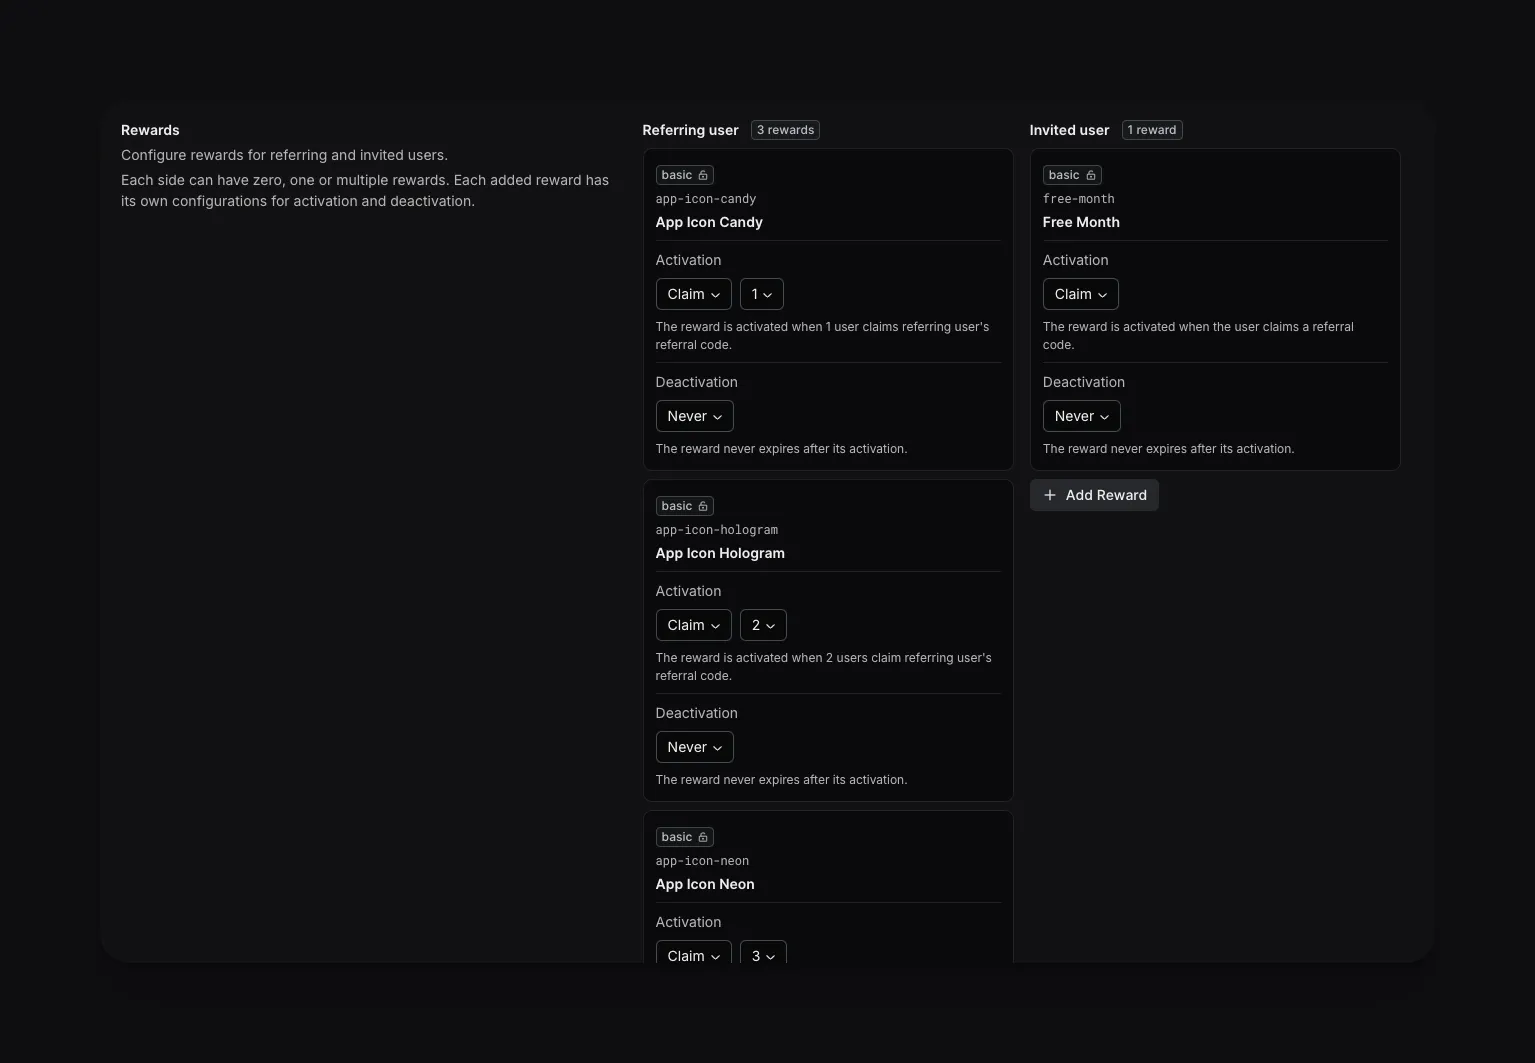The image size is (1535, 1063).
Task: Open Candy reward claim count dropdown showing 1
Action: coord(761,294)
